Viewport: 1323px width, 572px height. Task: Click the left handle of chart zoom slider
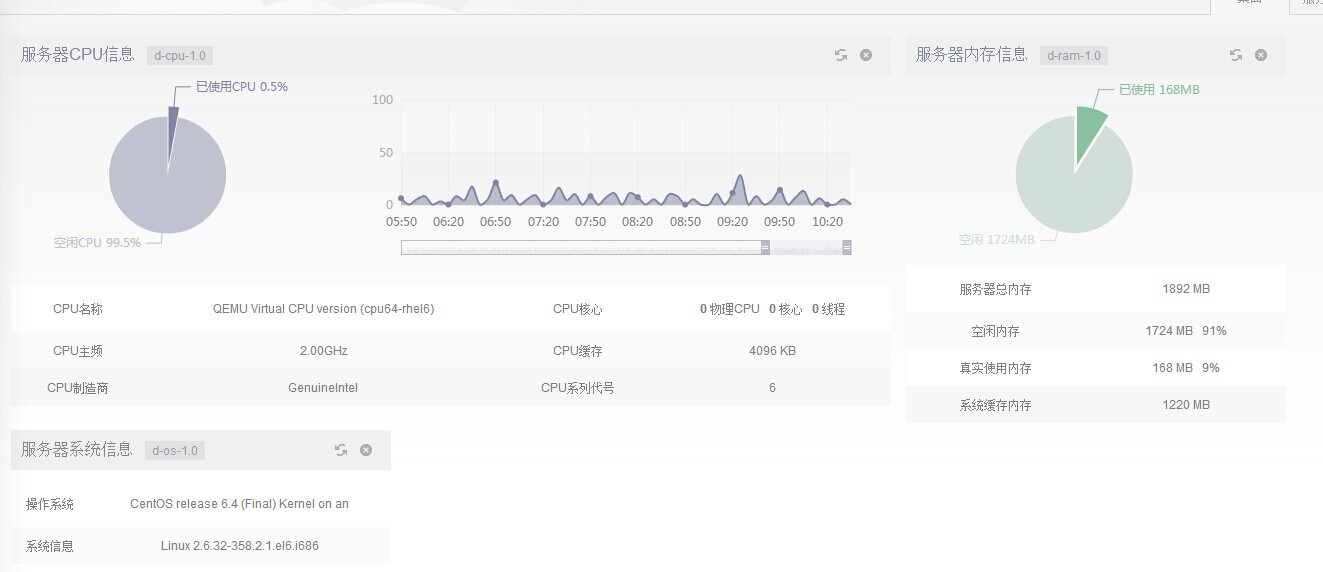tap(765, 247)
